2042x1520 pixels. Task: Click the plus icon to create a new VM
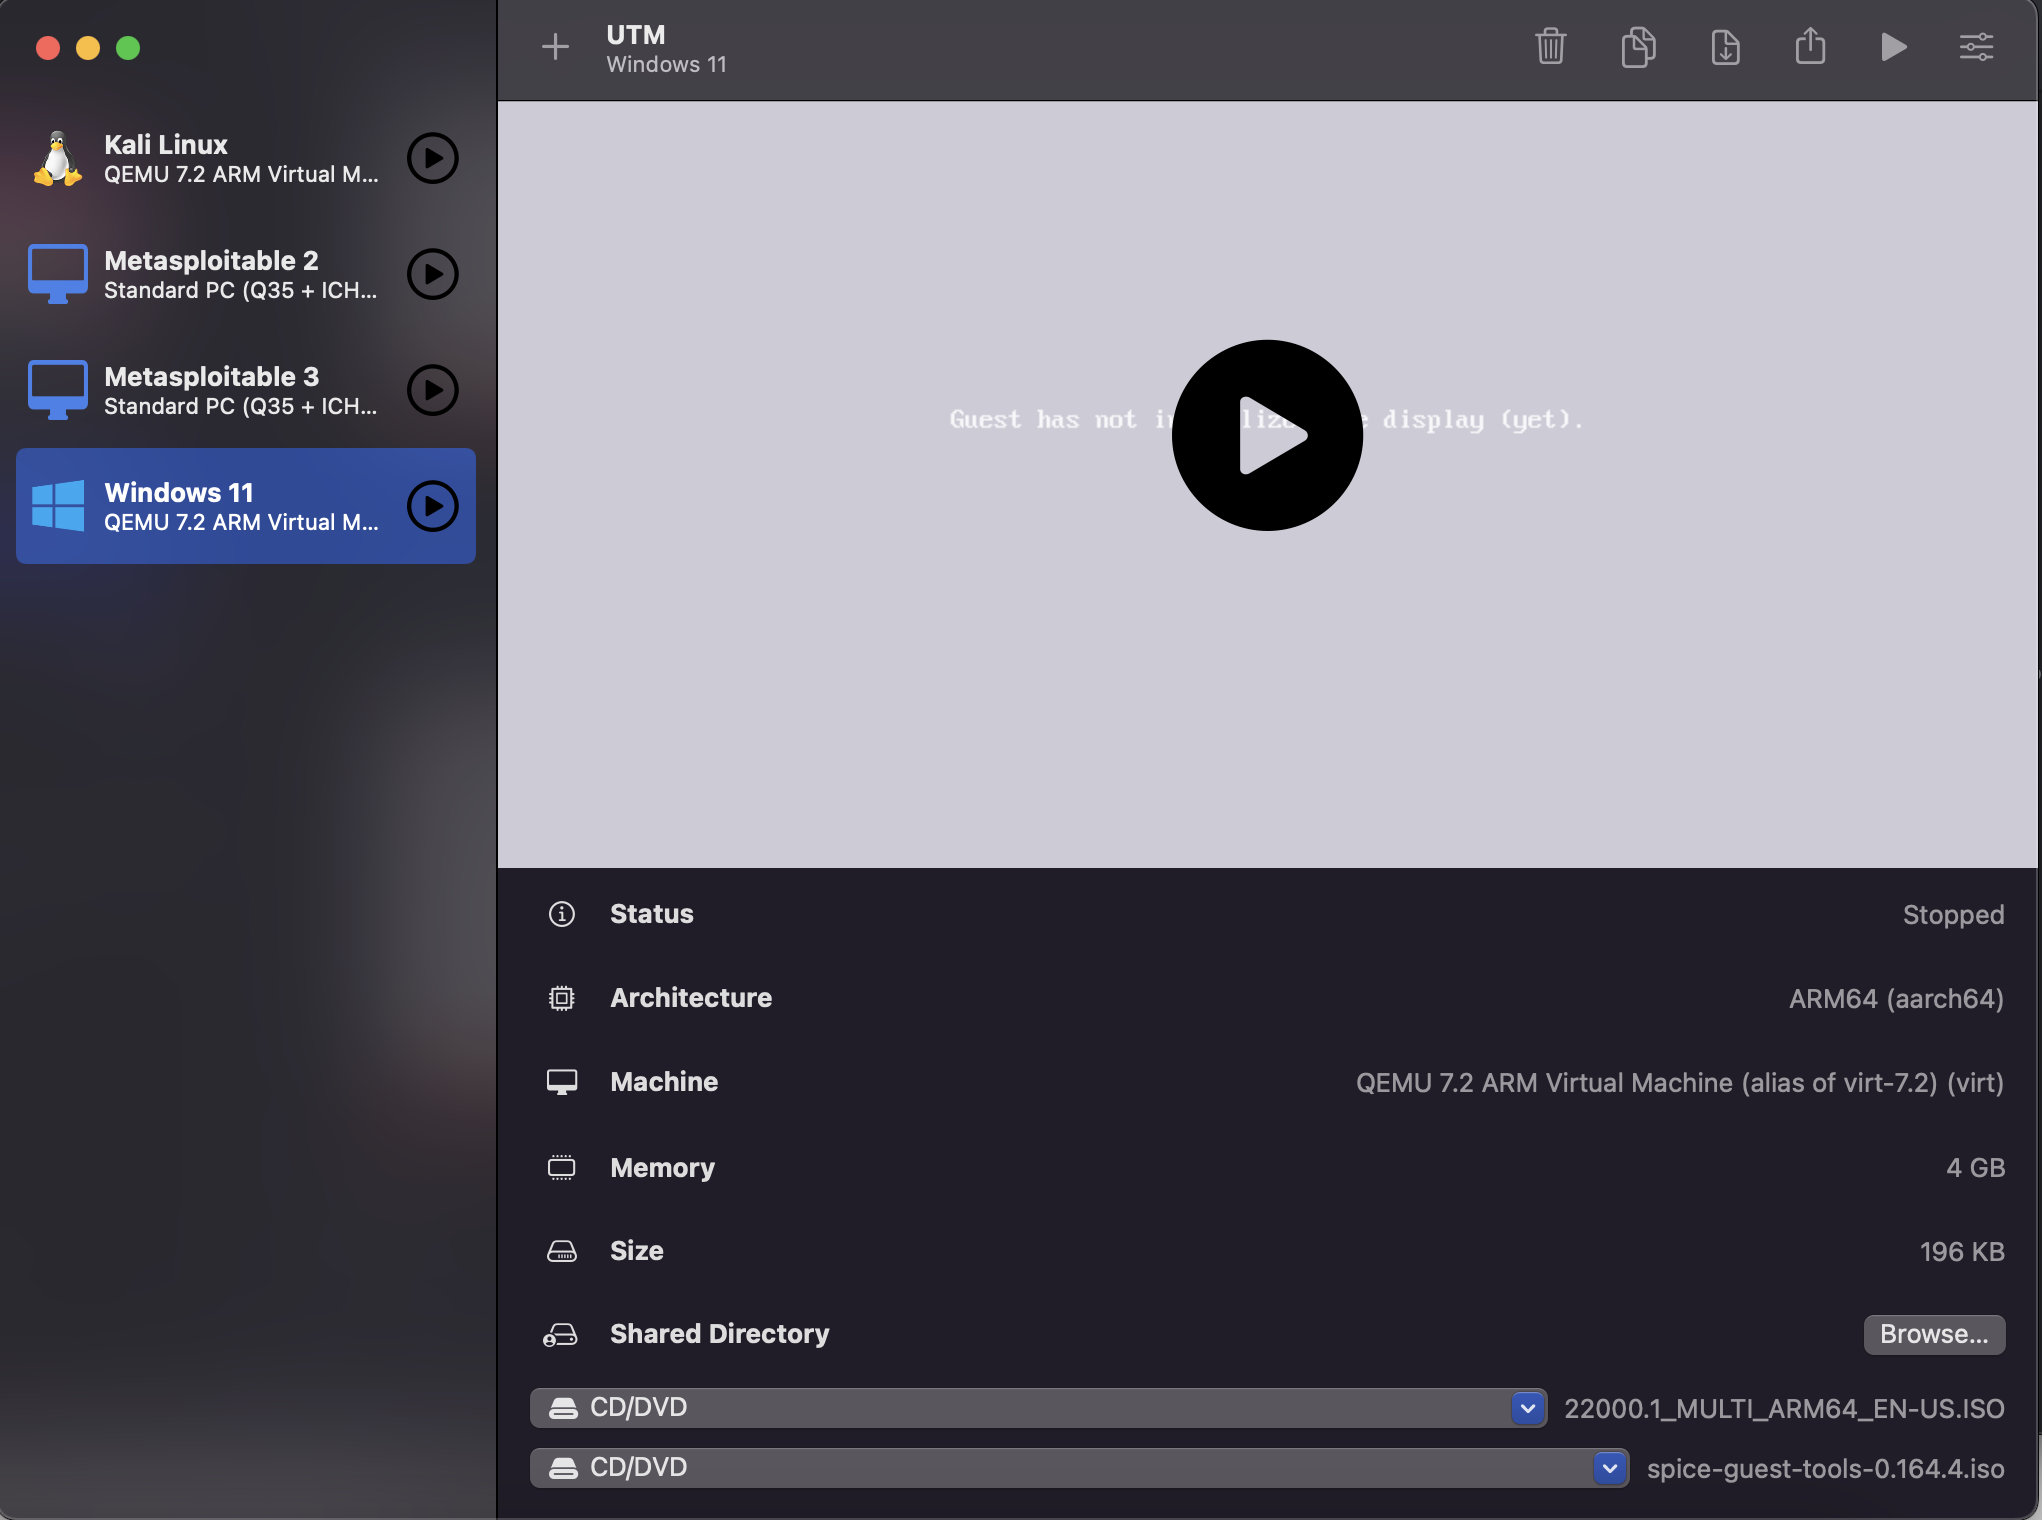pyautogui.click(x=555, y=47)
